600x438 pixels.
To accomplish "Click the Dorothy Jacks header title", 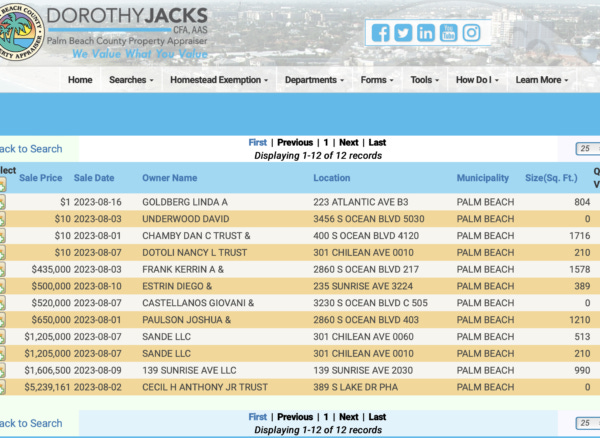I will (x=127, y=16).
